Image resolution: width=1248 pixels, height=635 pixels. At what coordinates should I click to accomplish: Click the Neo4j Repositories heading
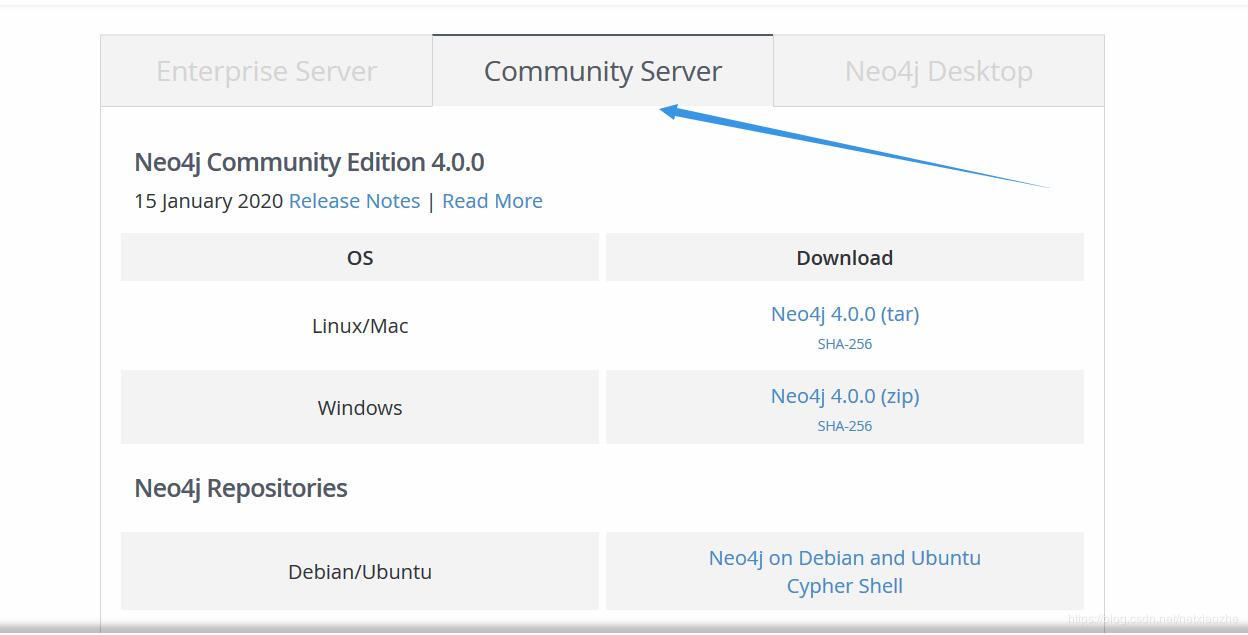coord(241,488)
